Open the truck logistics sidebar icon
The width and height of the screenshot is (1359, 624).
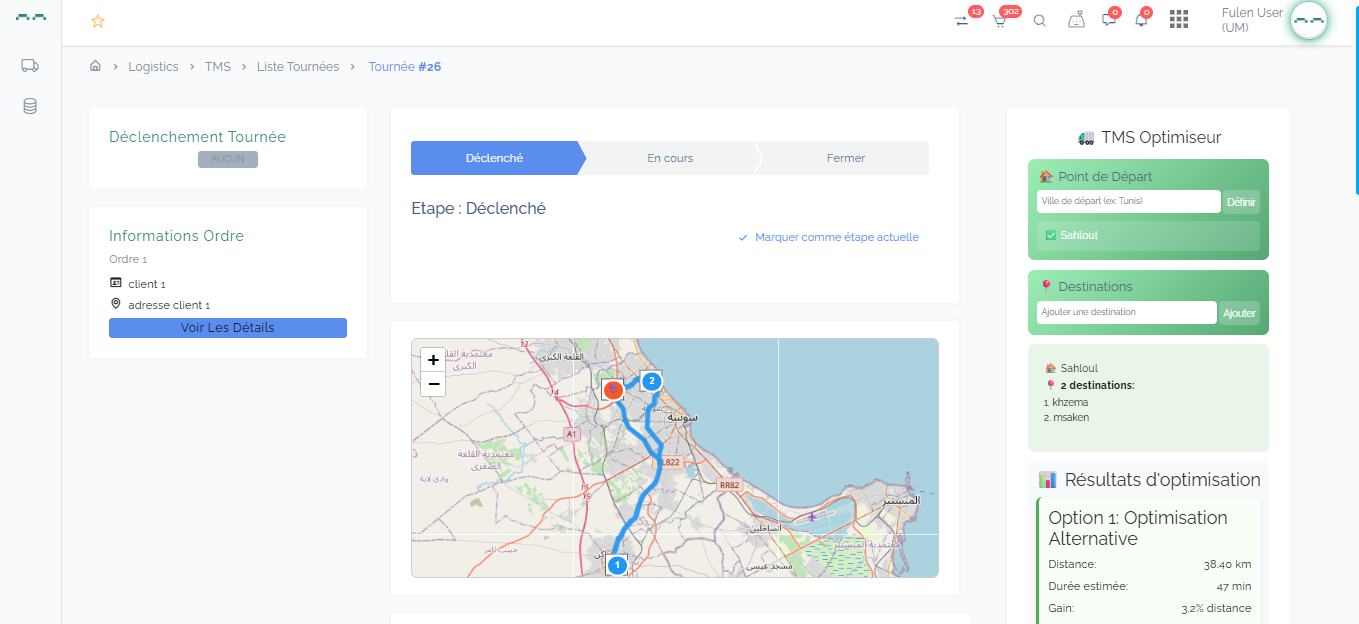click(x=30, y=66)
